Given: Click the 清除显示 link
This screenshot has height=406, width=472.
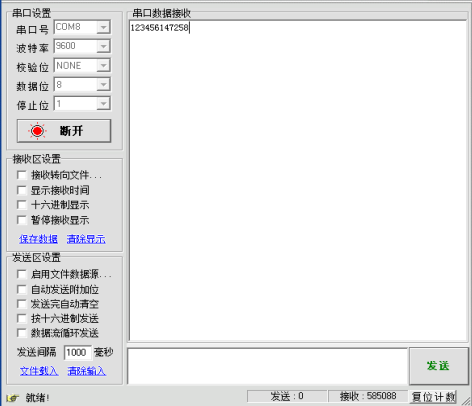Looking at the screenshot, I should coord(86,239).
